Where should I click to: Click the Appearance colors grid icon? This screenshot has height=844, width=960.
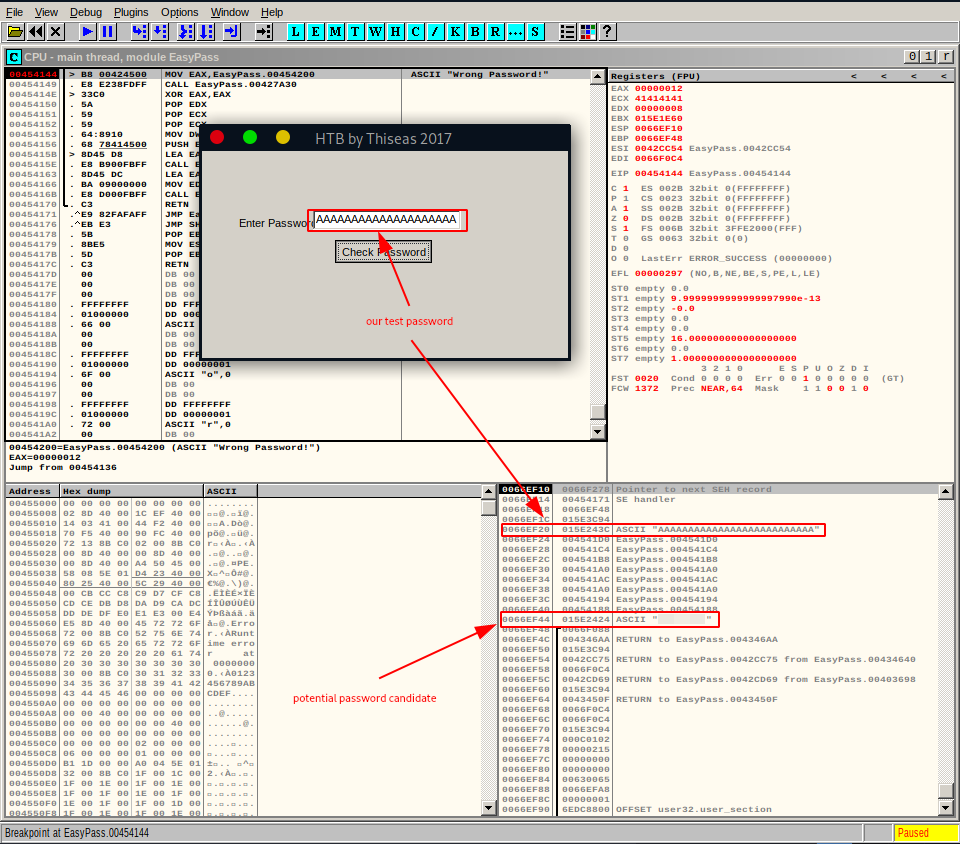(x=587, y=32)
